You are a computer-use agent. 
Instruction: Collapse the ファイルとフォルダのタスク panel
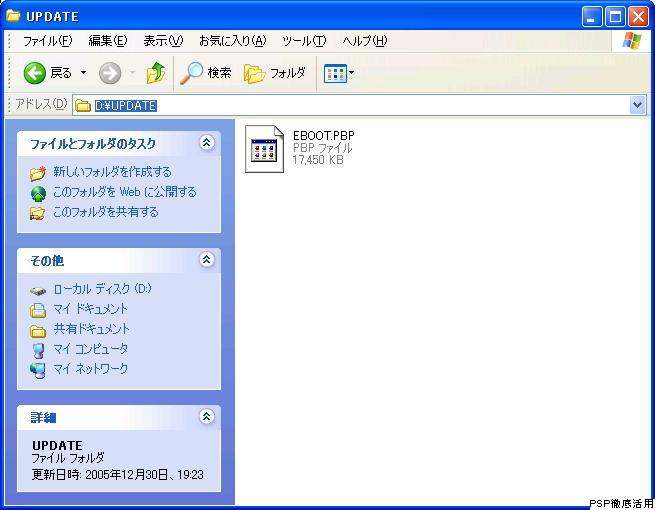click(x=207, y=143)
